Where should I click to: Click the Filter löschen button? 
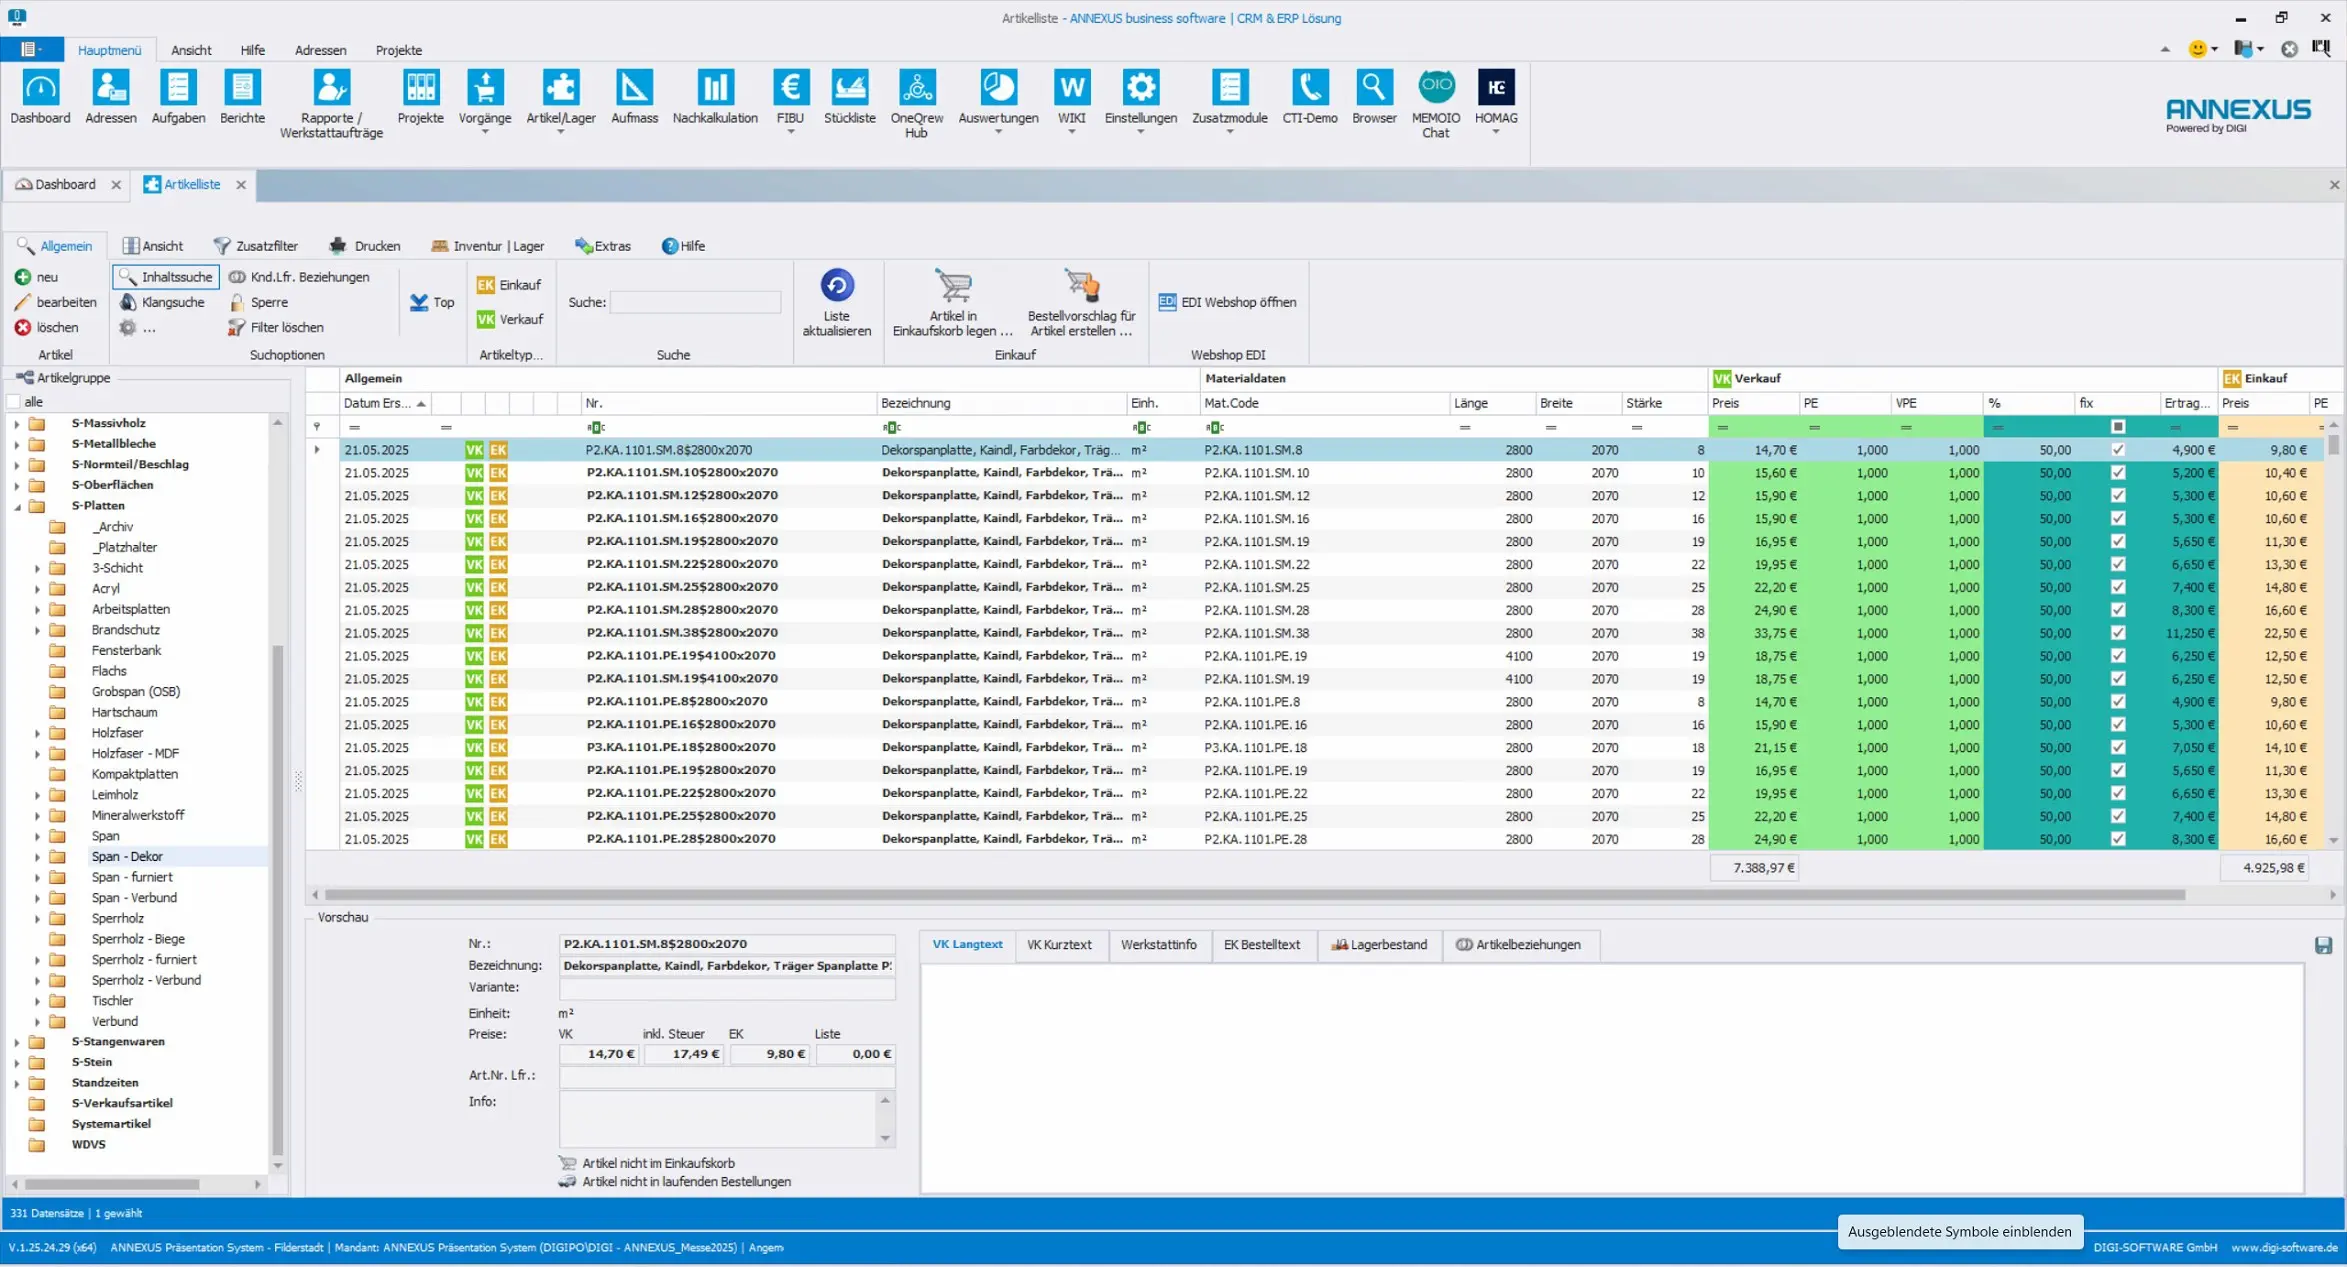pyautogui.click(x=275, y=327)
